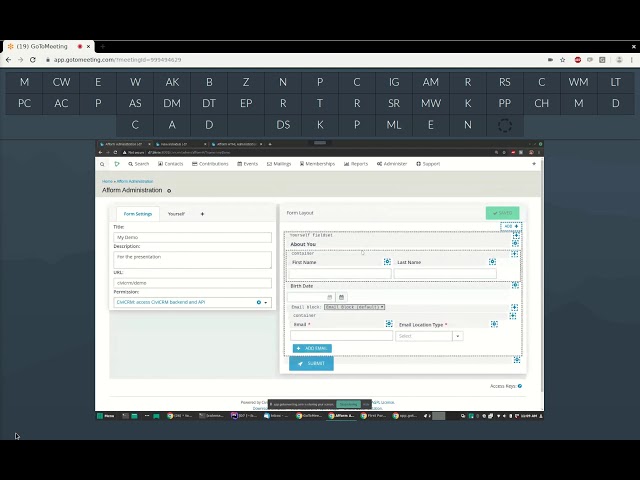Image resolution: width=640 pixels, height=480 pixels.
Task: Click the Afform Administration breadcrumb link
Action: point(135,181)
